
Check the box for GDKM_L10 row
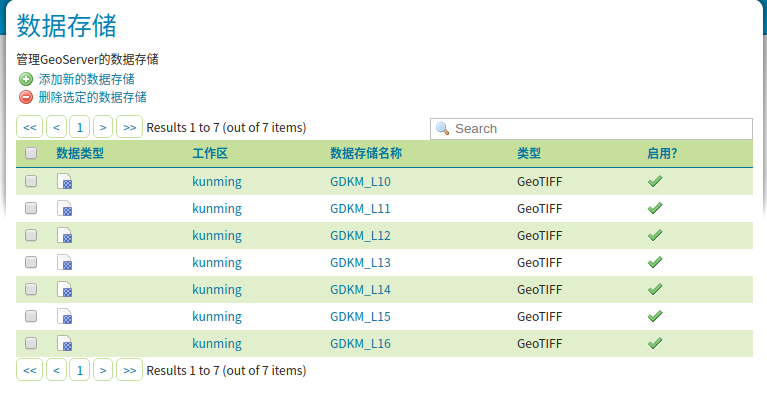[x=31, y=181]
